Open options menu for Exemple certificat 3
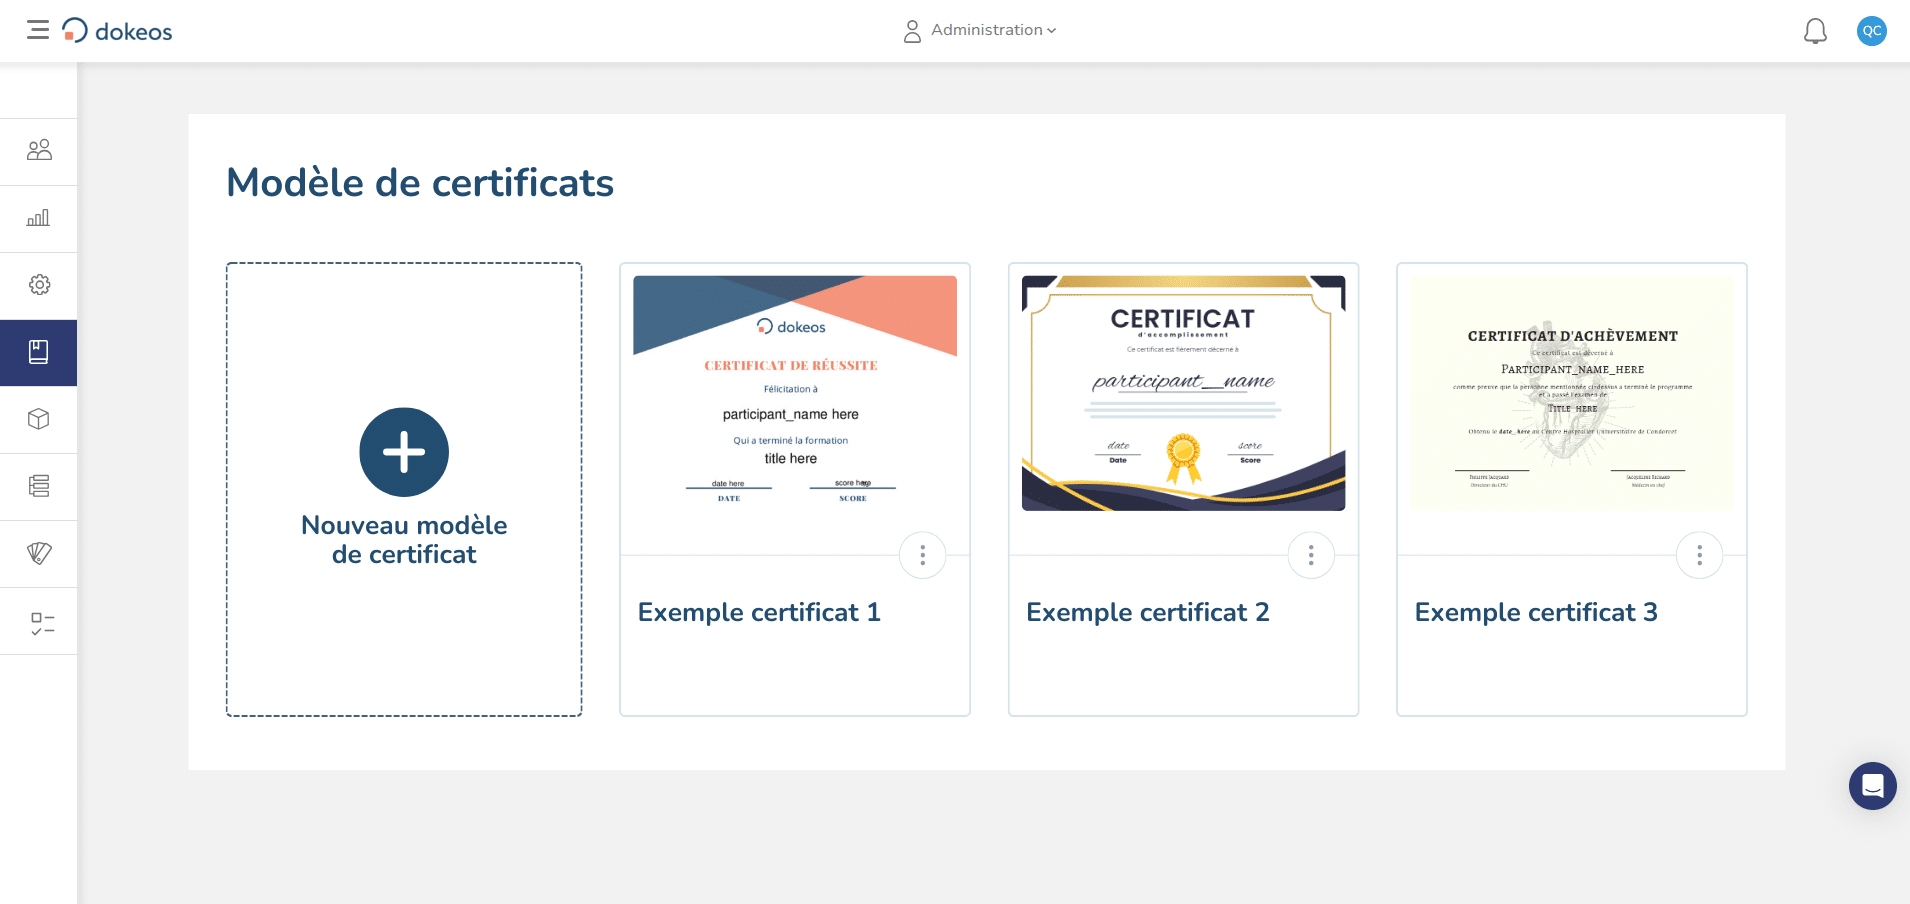Viewport: 1910px width, 904px height. [1699, 555]
